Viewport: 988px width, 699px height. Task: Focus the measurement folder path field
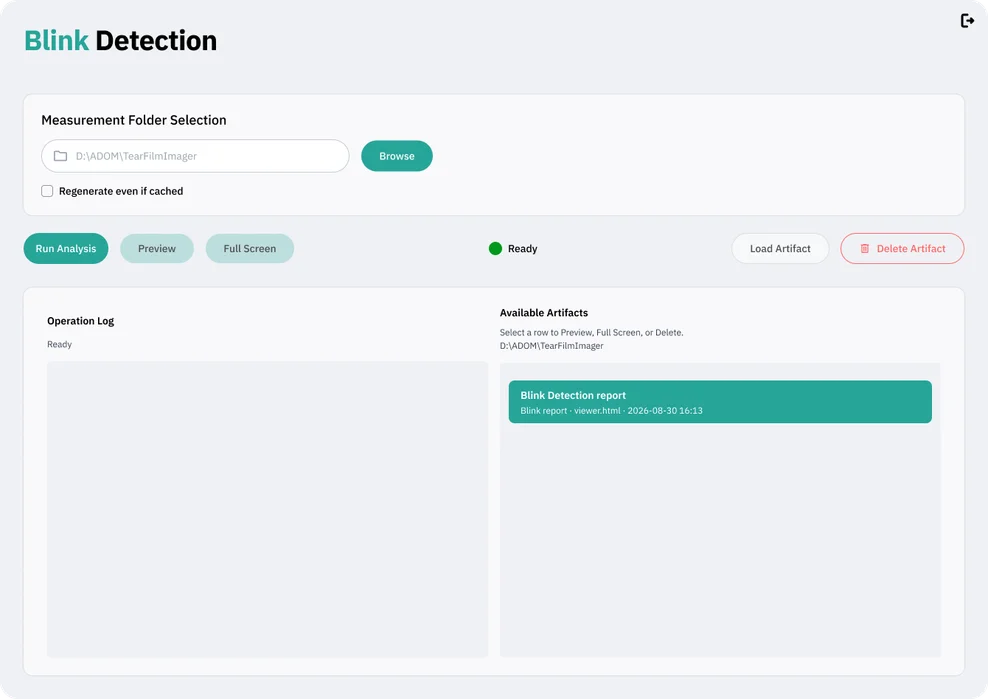point(195,156)
